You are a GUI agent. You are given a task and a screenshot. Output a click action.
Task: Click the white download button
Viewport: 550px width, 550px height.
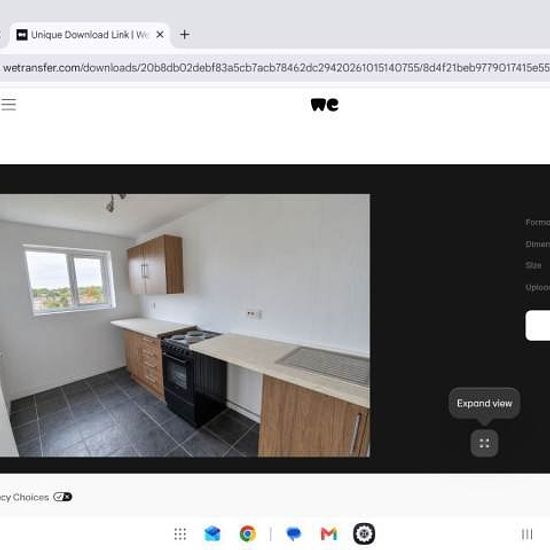538,325
